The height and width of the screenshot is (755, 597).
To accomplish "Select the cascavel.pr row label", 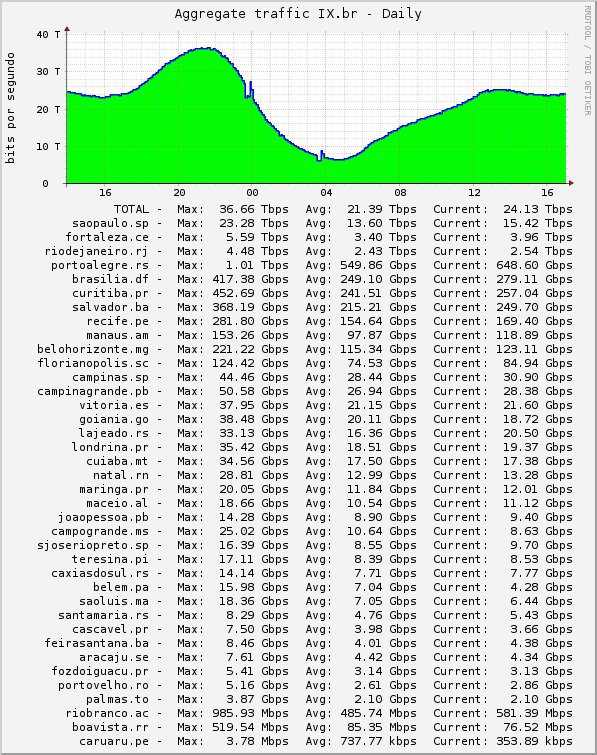I will [x=110, y=629].
